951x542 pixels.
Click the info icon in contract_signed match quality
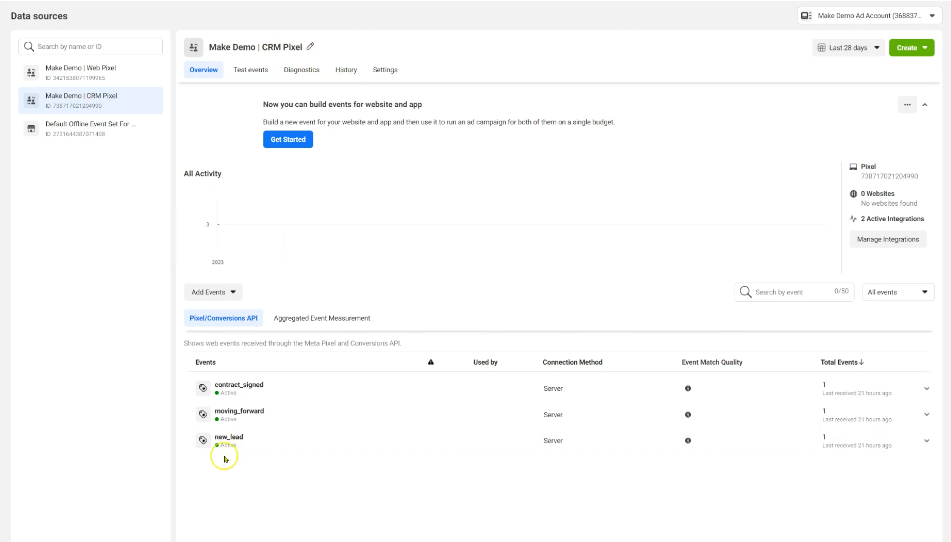pos(688,388)
